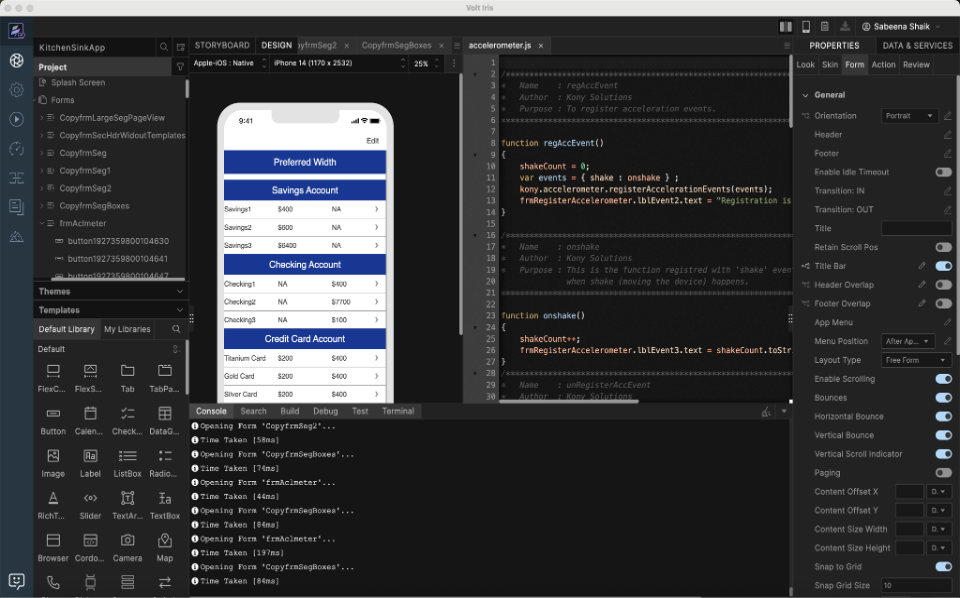Screen dimensions: 960x598
Task: Switch to the STORYBOARD view
Action: [221, 45]
